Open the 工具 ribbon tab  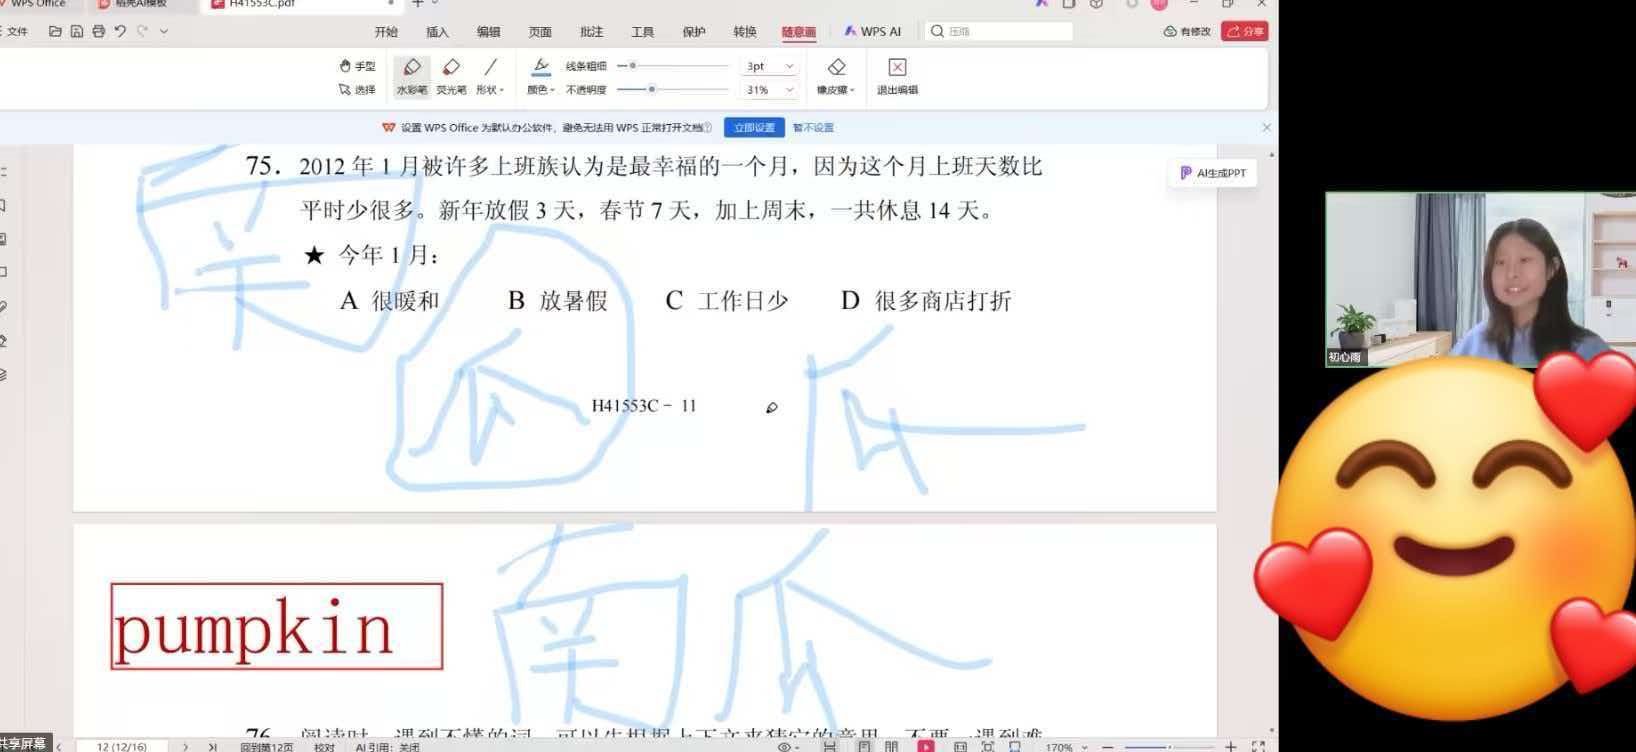click(642, 32)
